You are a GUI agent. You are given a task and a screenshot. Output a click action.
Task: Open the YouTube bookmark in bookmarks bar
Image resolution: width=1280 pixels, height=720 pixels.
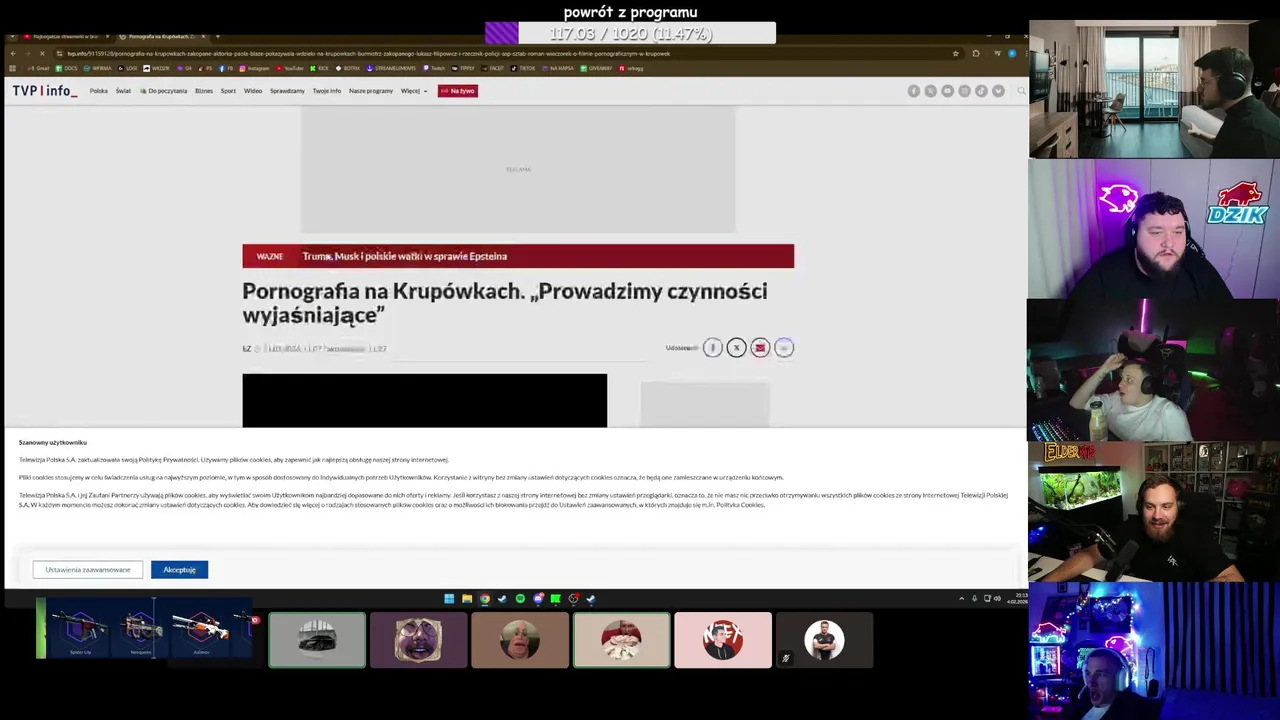(290, 68)
